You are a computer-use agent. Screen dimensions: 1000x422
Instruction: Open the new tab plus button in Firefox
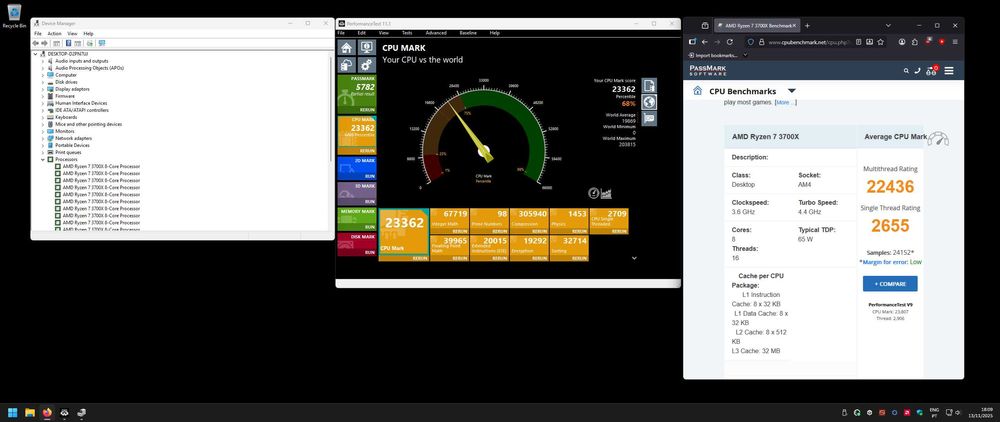[807, 25]
